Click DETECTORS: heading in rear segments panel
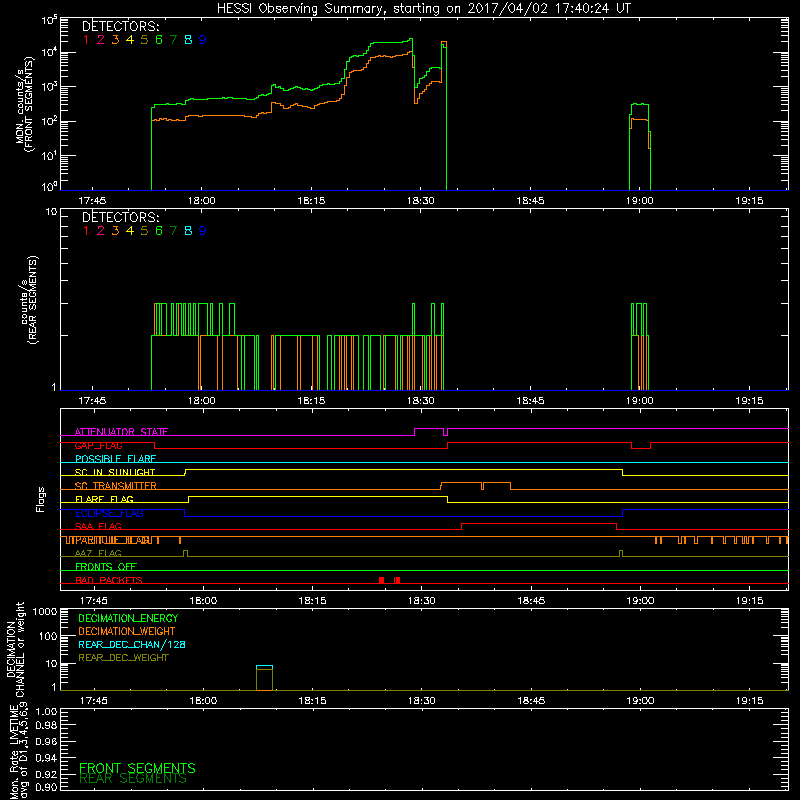The height and width of the screenshot is (800, 800). coord(121,217)
